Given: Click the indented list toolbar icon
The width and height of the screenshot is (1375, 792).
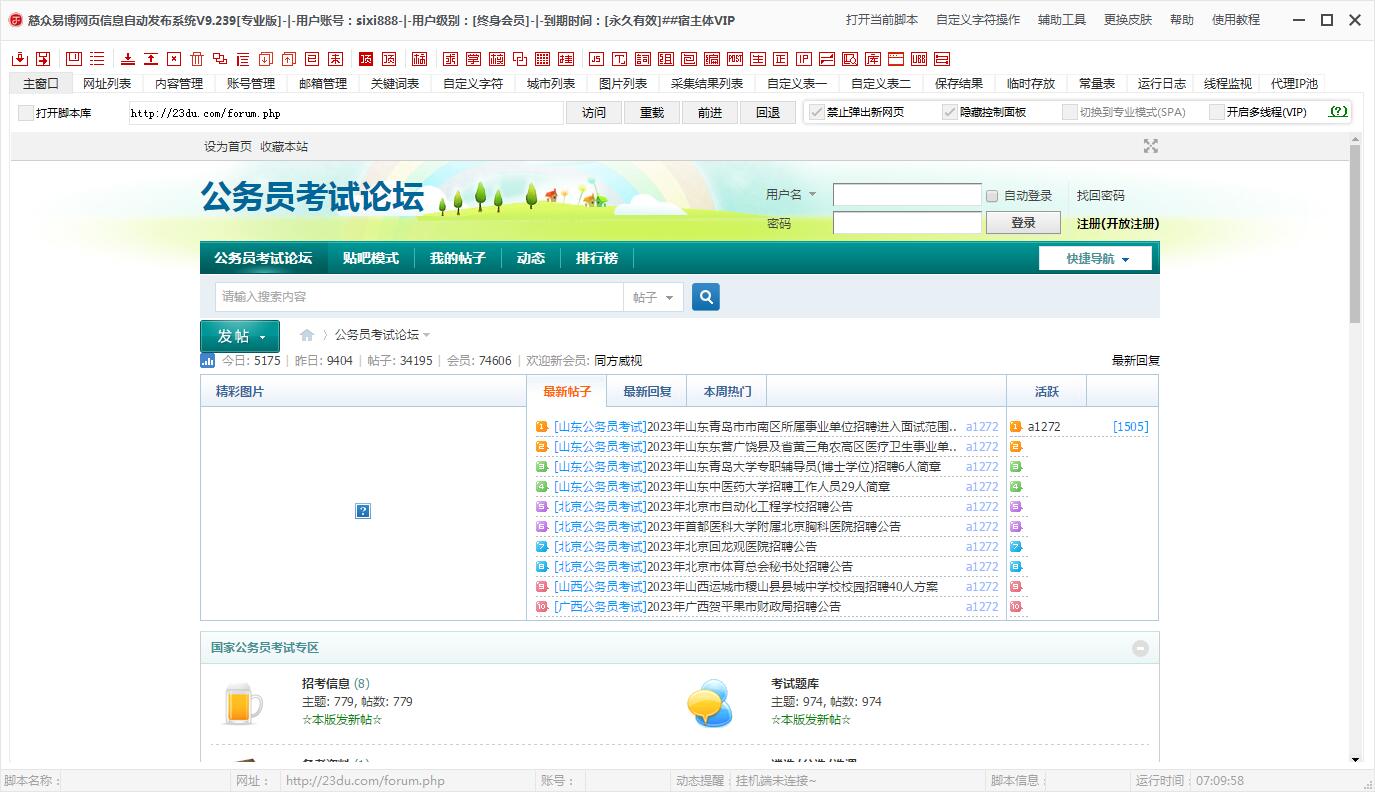Looking at the screenshot, I should coord(242,59).
